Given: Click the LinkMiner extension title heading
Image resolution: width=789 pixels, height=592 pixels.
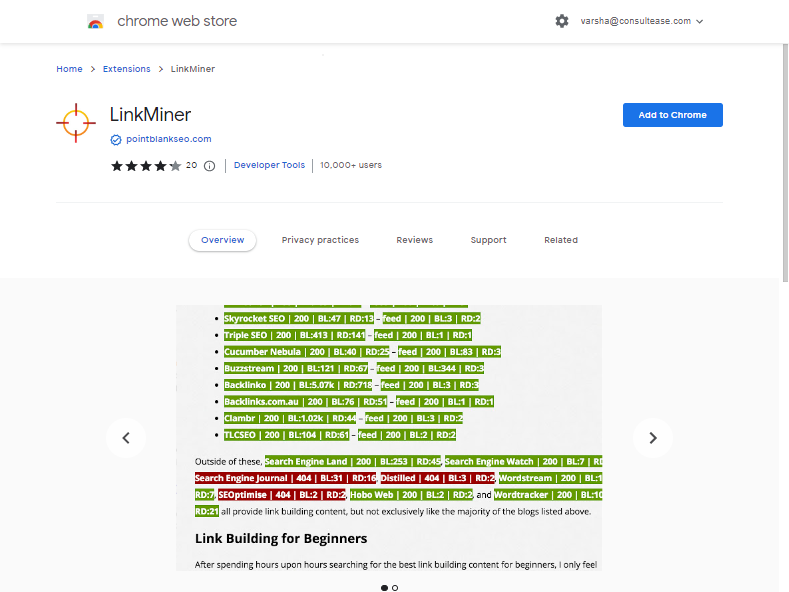Looking at the screenshot, I should coord(150,115).
